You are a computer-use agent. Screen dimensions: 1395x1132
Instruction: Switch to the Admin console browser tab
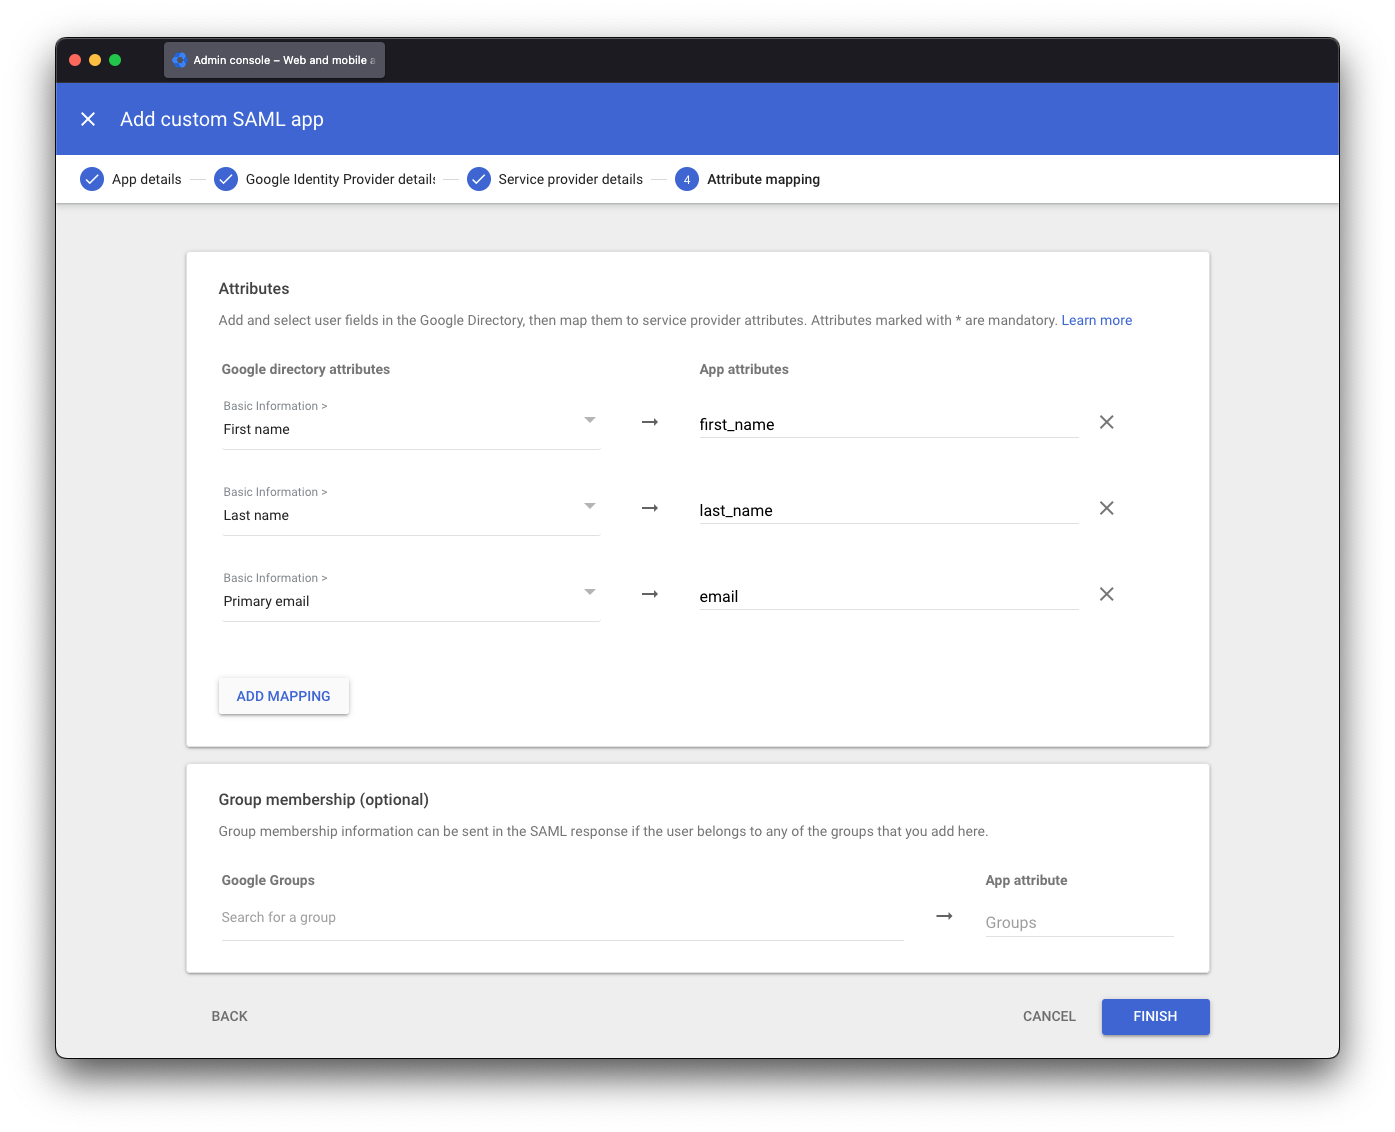274,59
